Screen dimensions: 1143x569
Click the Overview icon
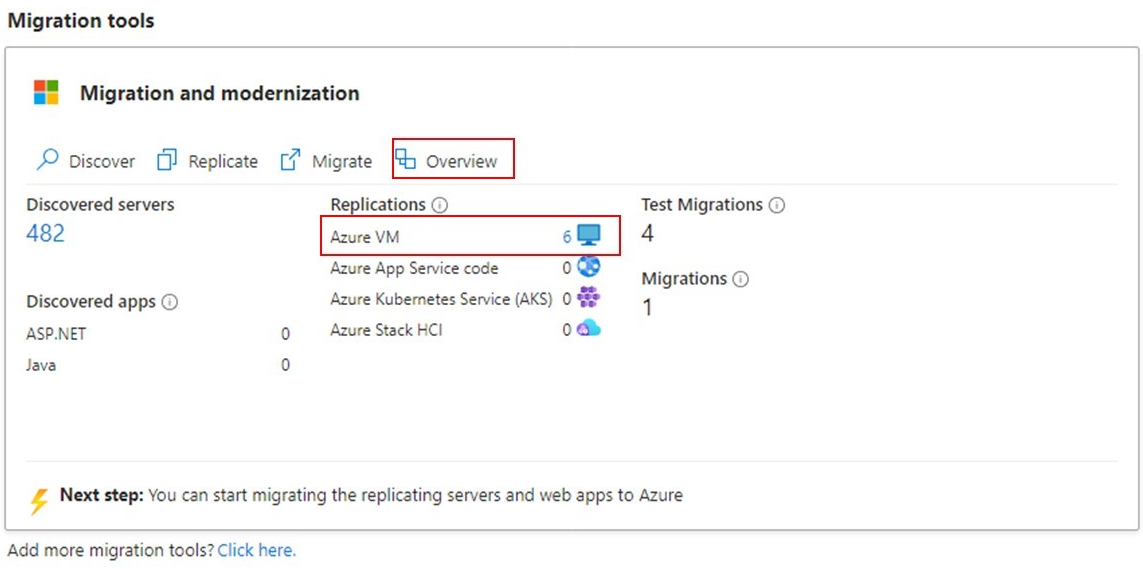405,160
